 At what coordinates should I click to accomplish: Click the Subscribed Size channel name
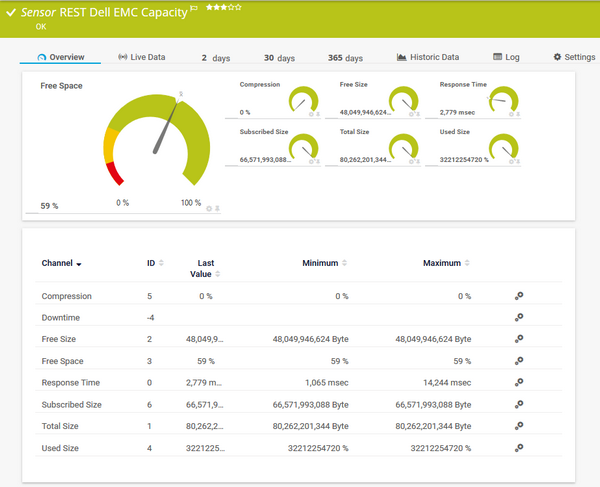click(71, 405)
